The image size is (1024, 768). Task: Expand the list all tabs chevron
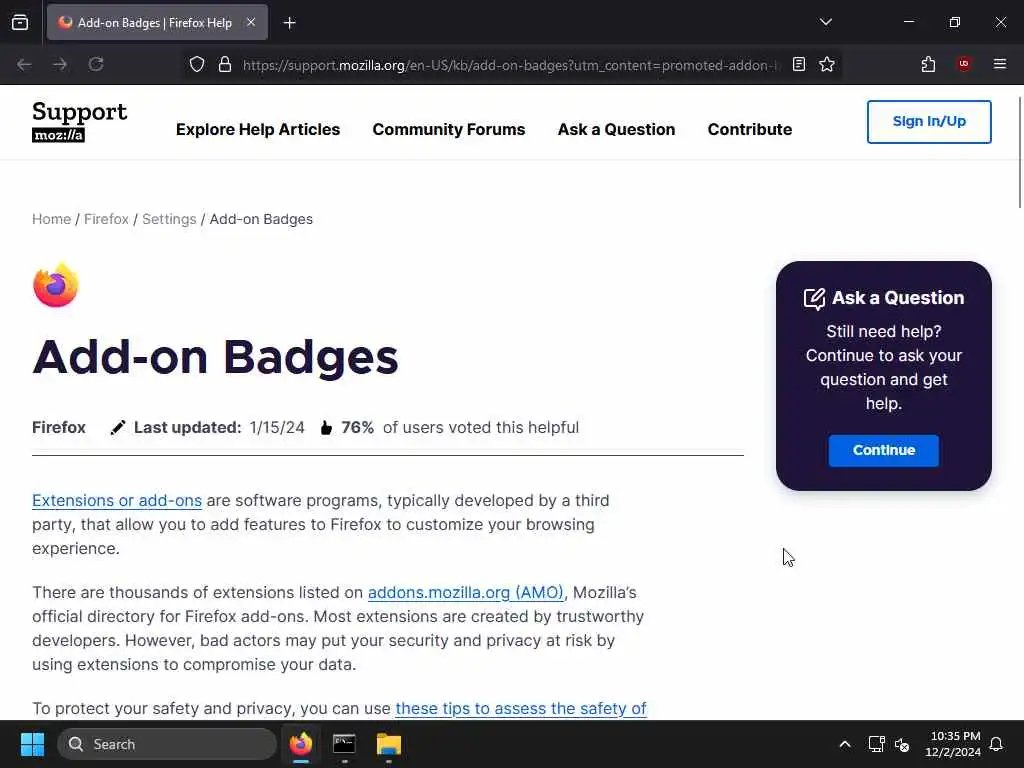(x=825, y=22)
